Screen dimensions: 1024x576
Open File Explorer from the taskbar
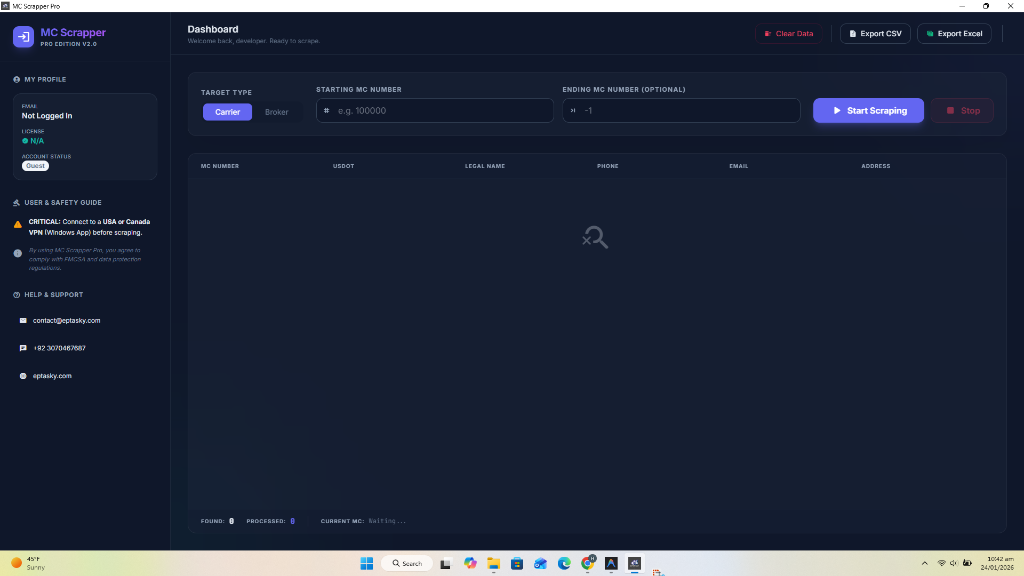pyautogui.click(x=494, y=563)
